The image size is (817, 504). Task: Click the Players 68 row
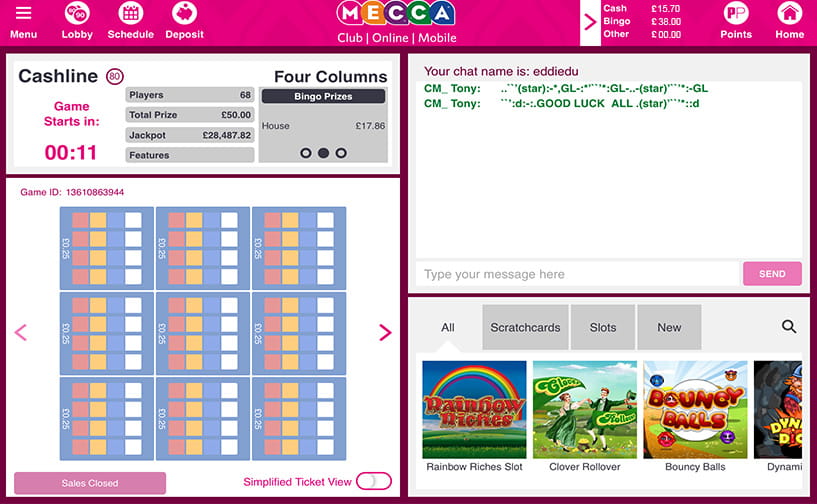pos(190,95)
